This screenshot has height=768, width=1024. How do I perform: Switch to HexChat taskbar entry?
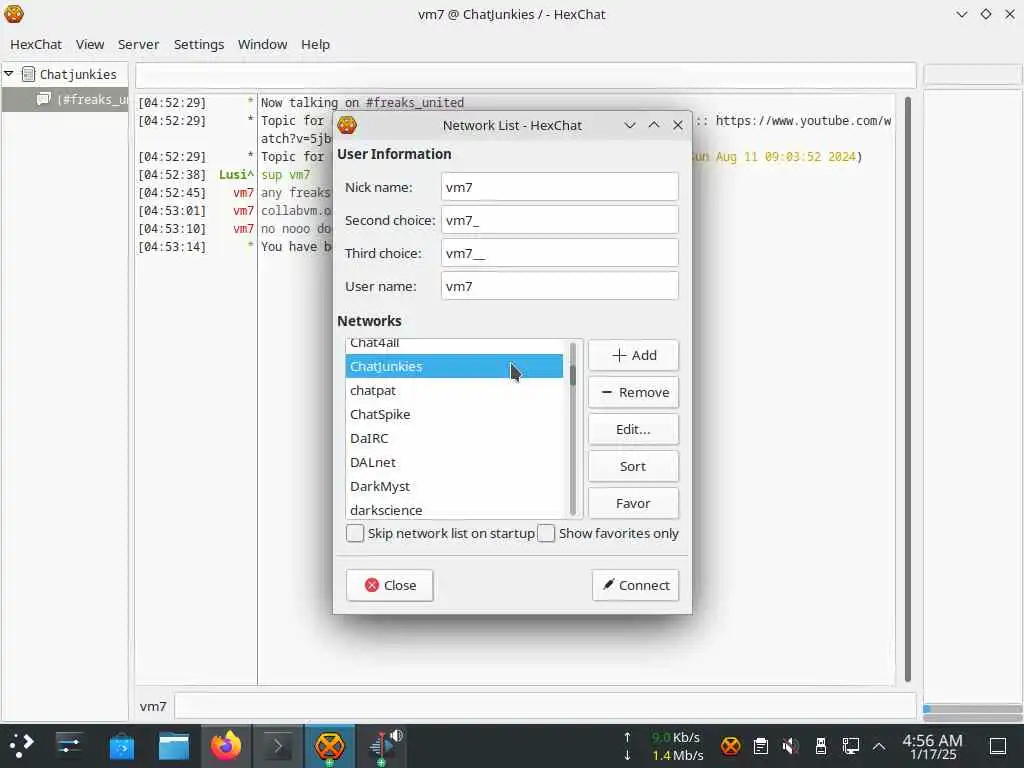(330, 745)
